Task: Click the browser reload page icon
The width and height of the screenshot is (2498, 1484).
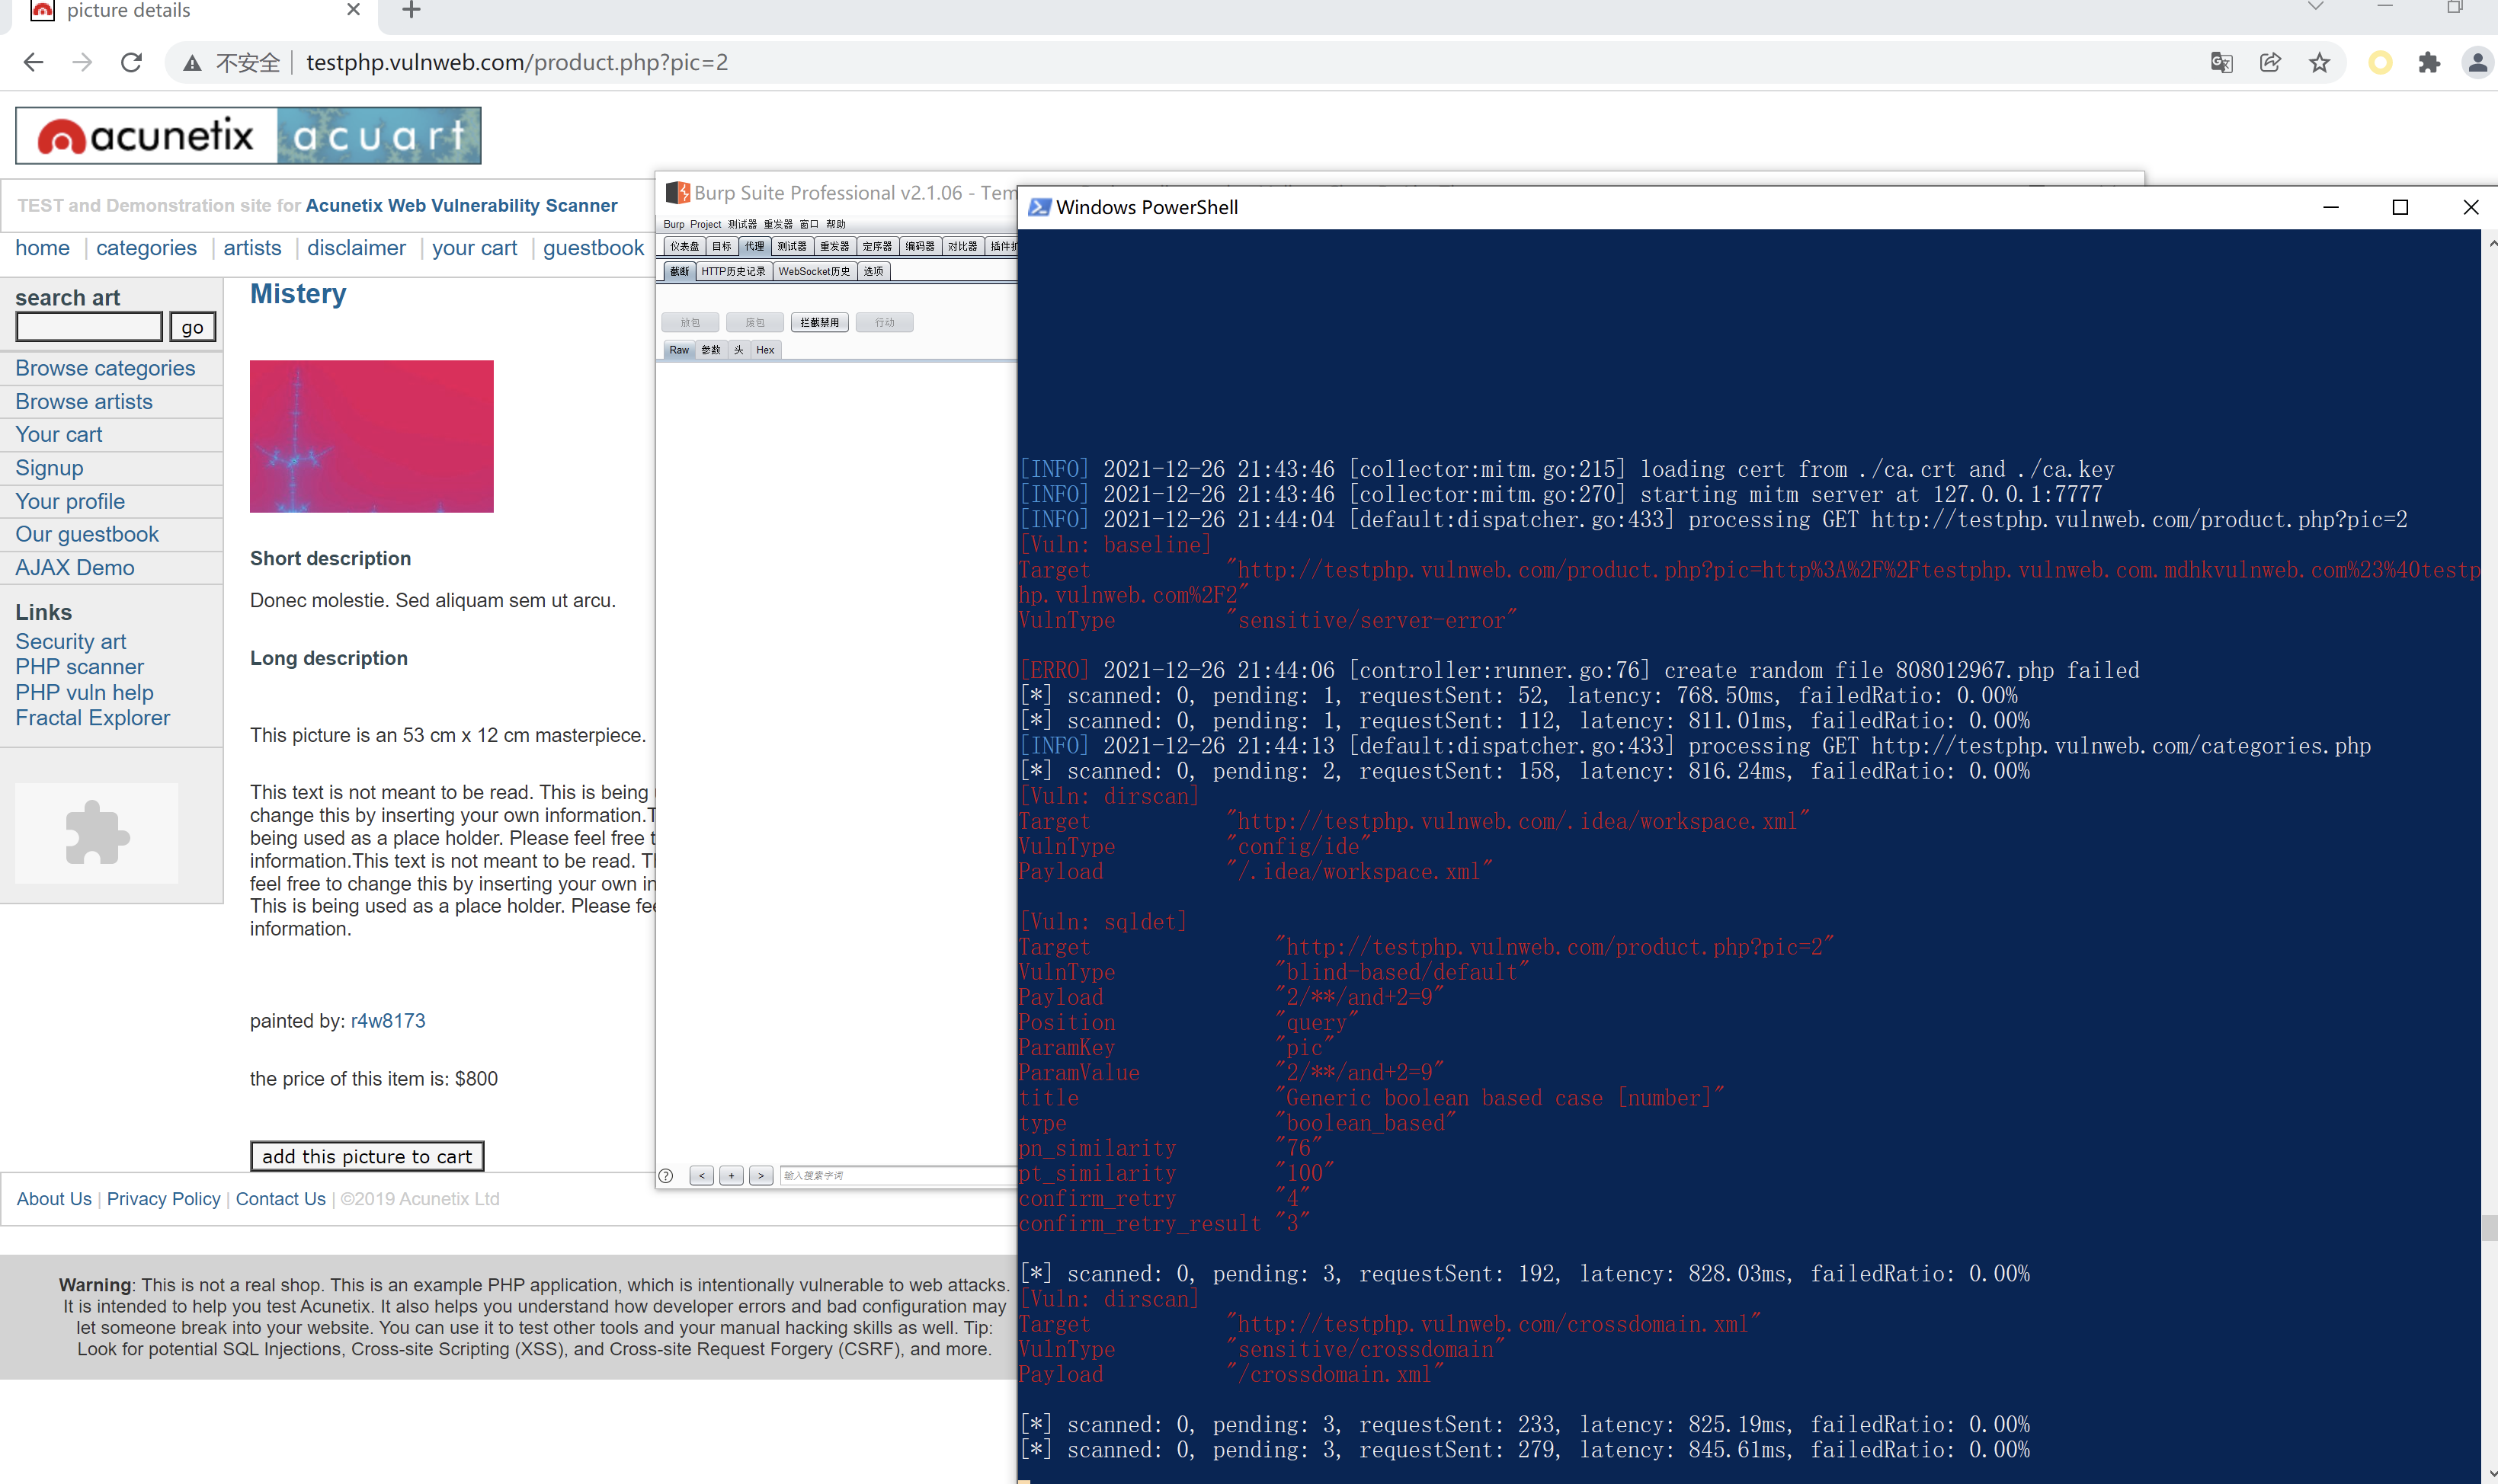Action: 131,62
